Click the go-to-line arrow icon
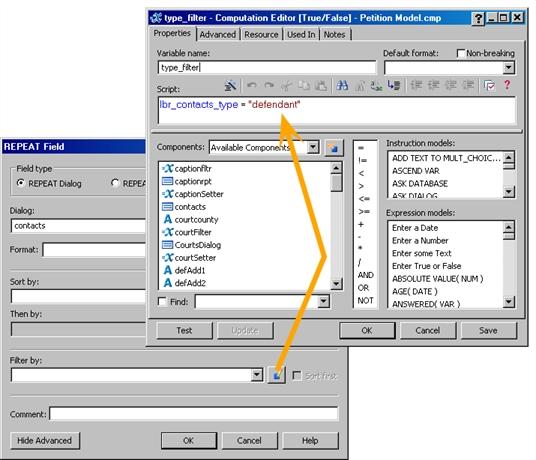 tap(394, 85)
